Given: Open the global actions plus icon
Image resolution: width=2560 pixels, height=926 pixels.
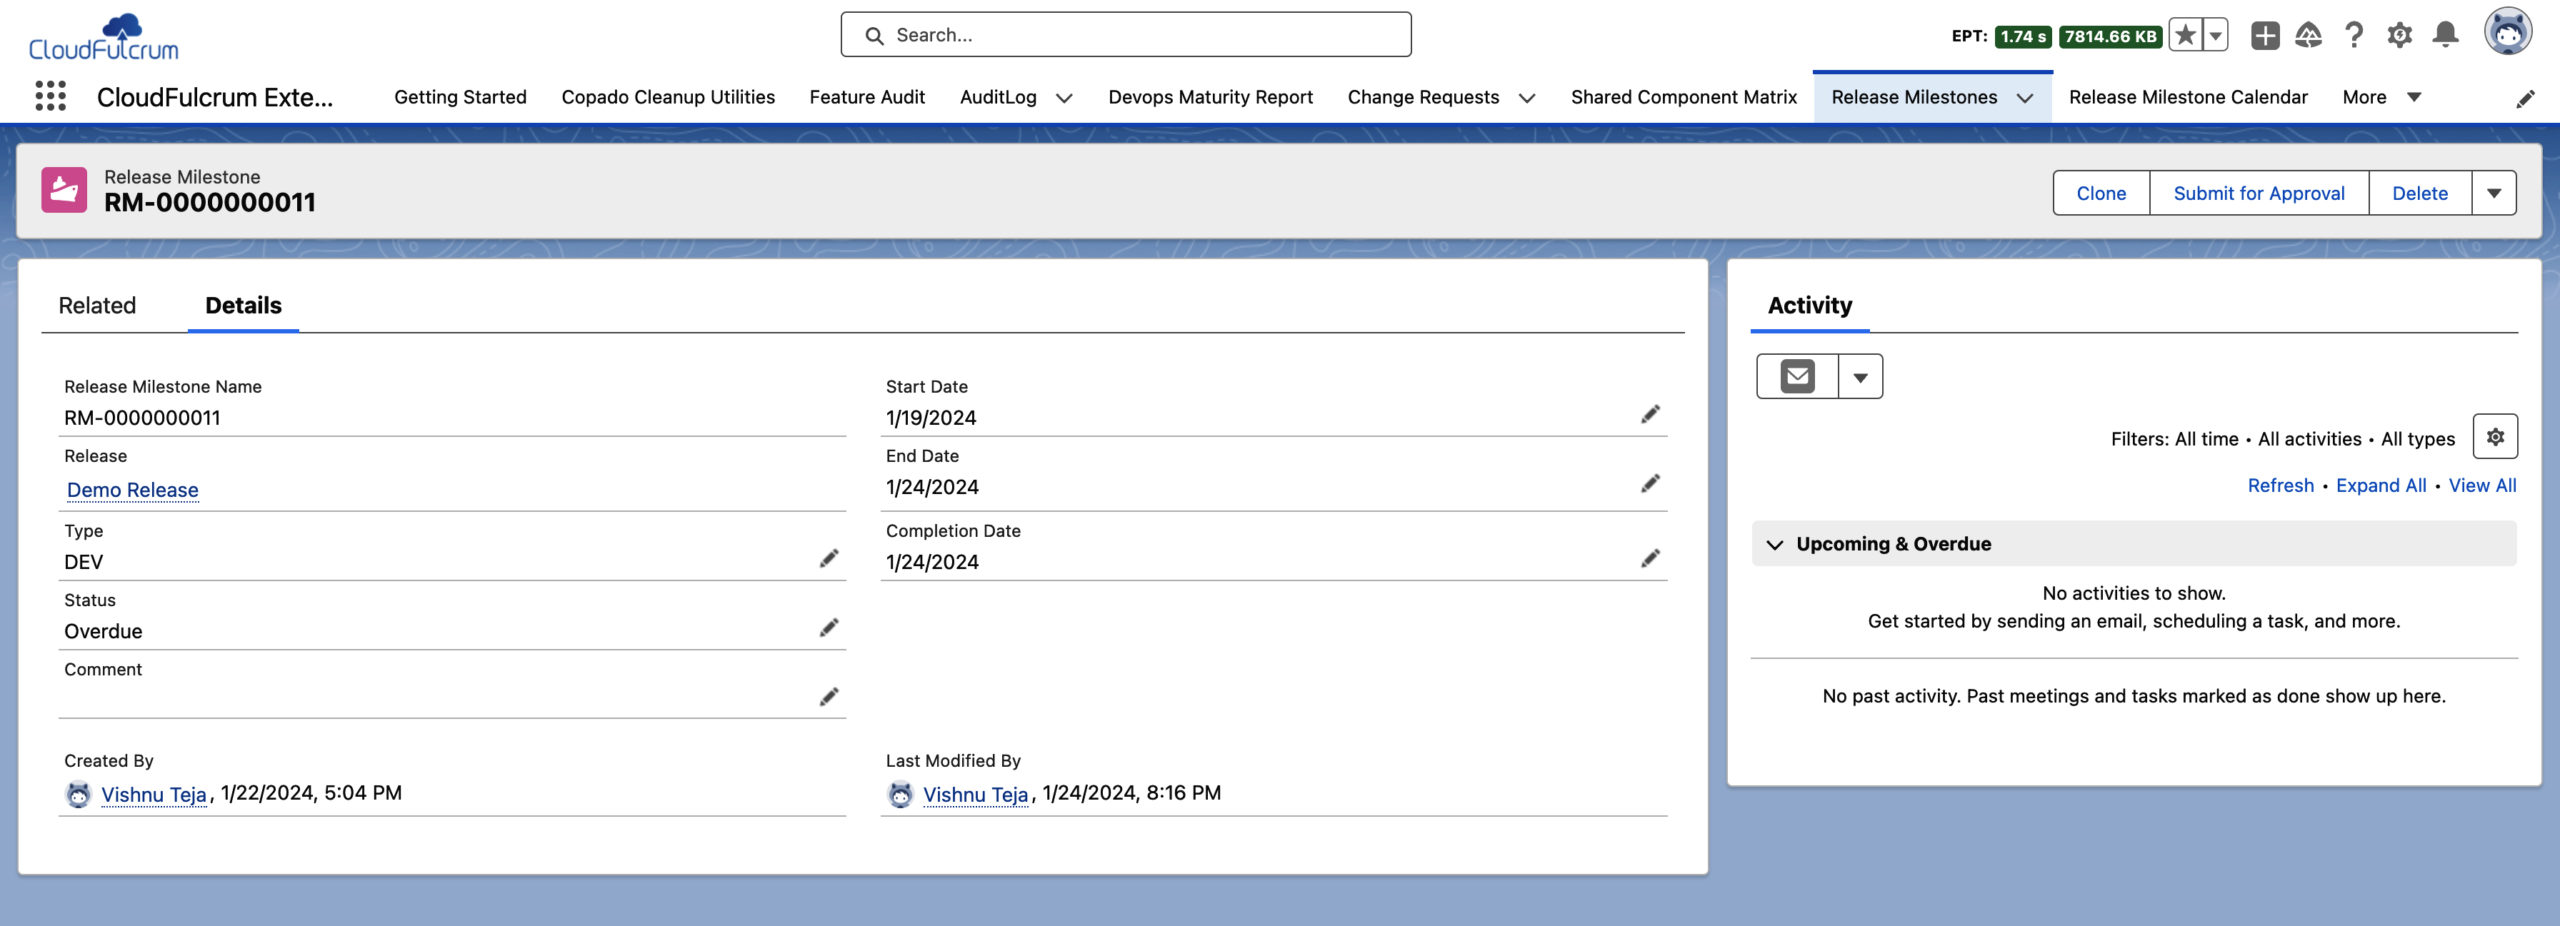Looking at the screenshot, I should 2264,36.
